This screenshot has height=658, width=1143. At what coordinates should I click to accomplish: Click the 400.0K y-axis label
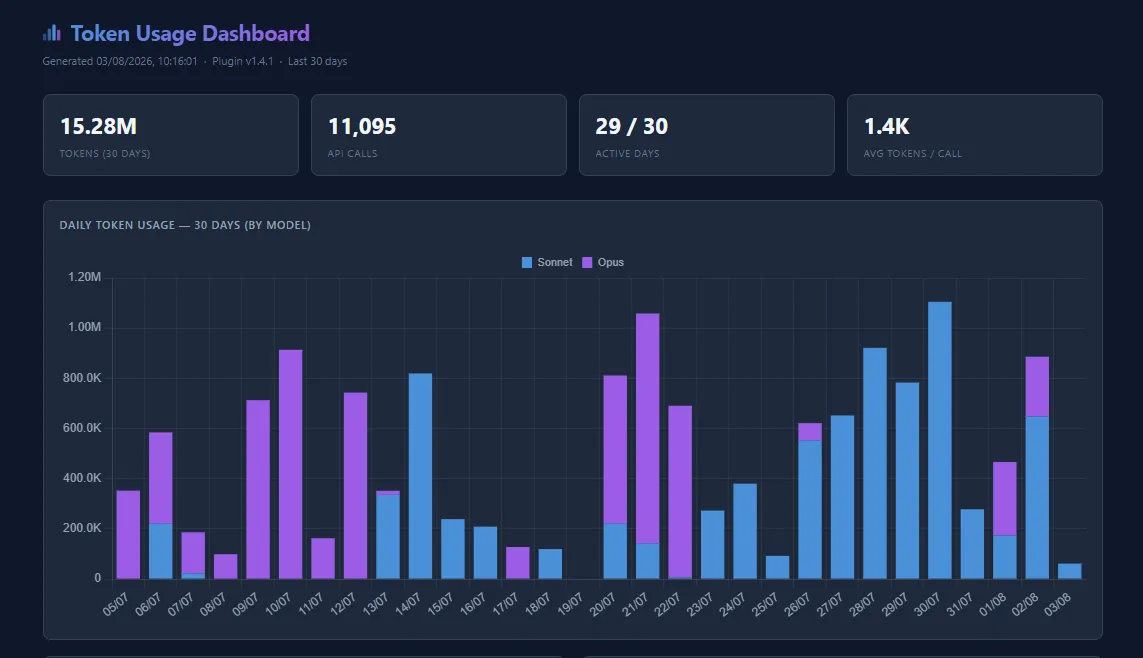[x=82, y=478]
